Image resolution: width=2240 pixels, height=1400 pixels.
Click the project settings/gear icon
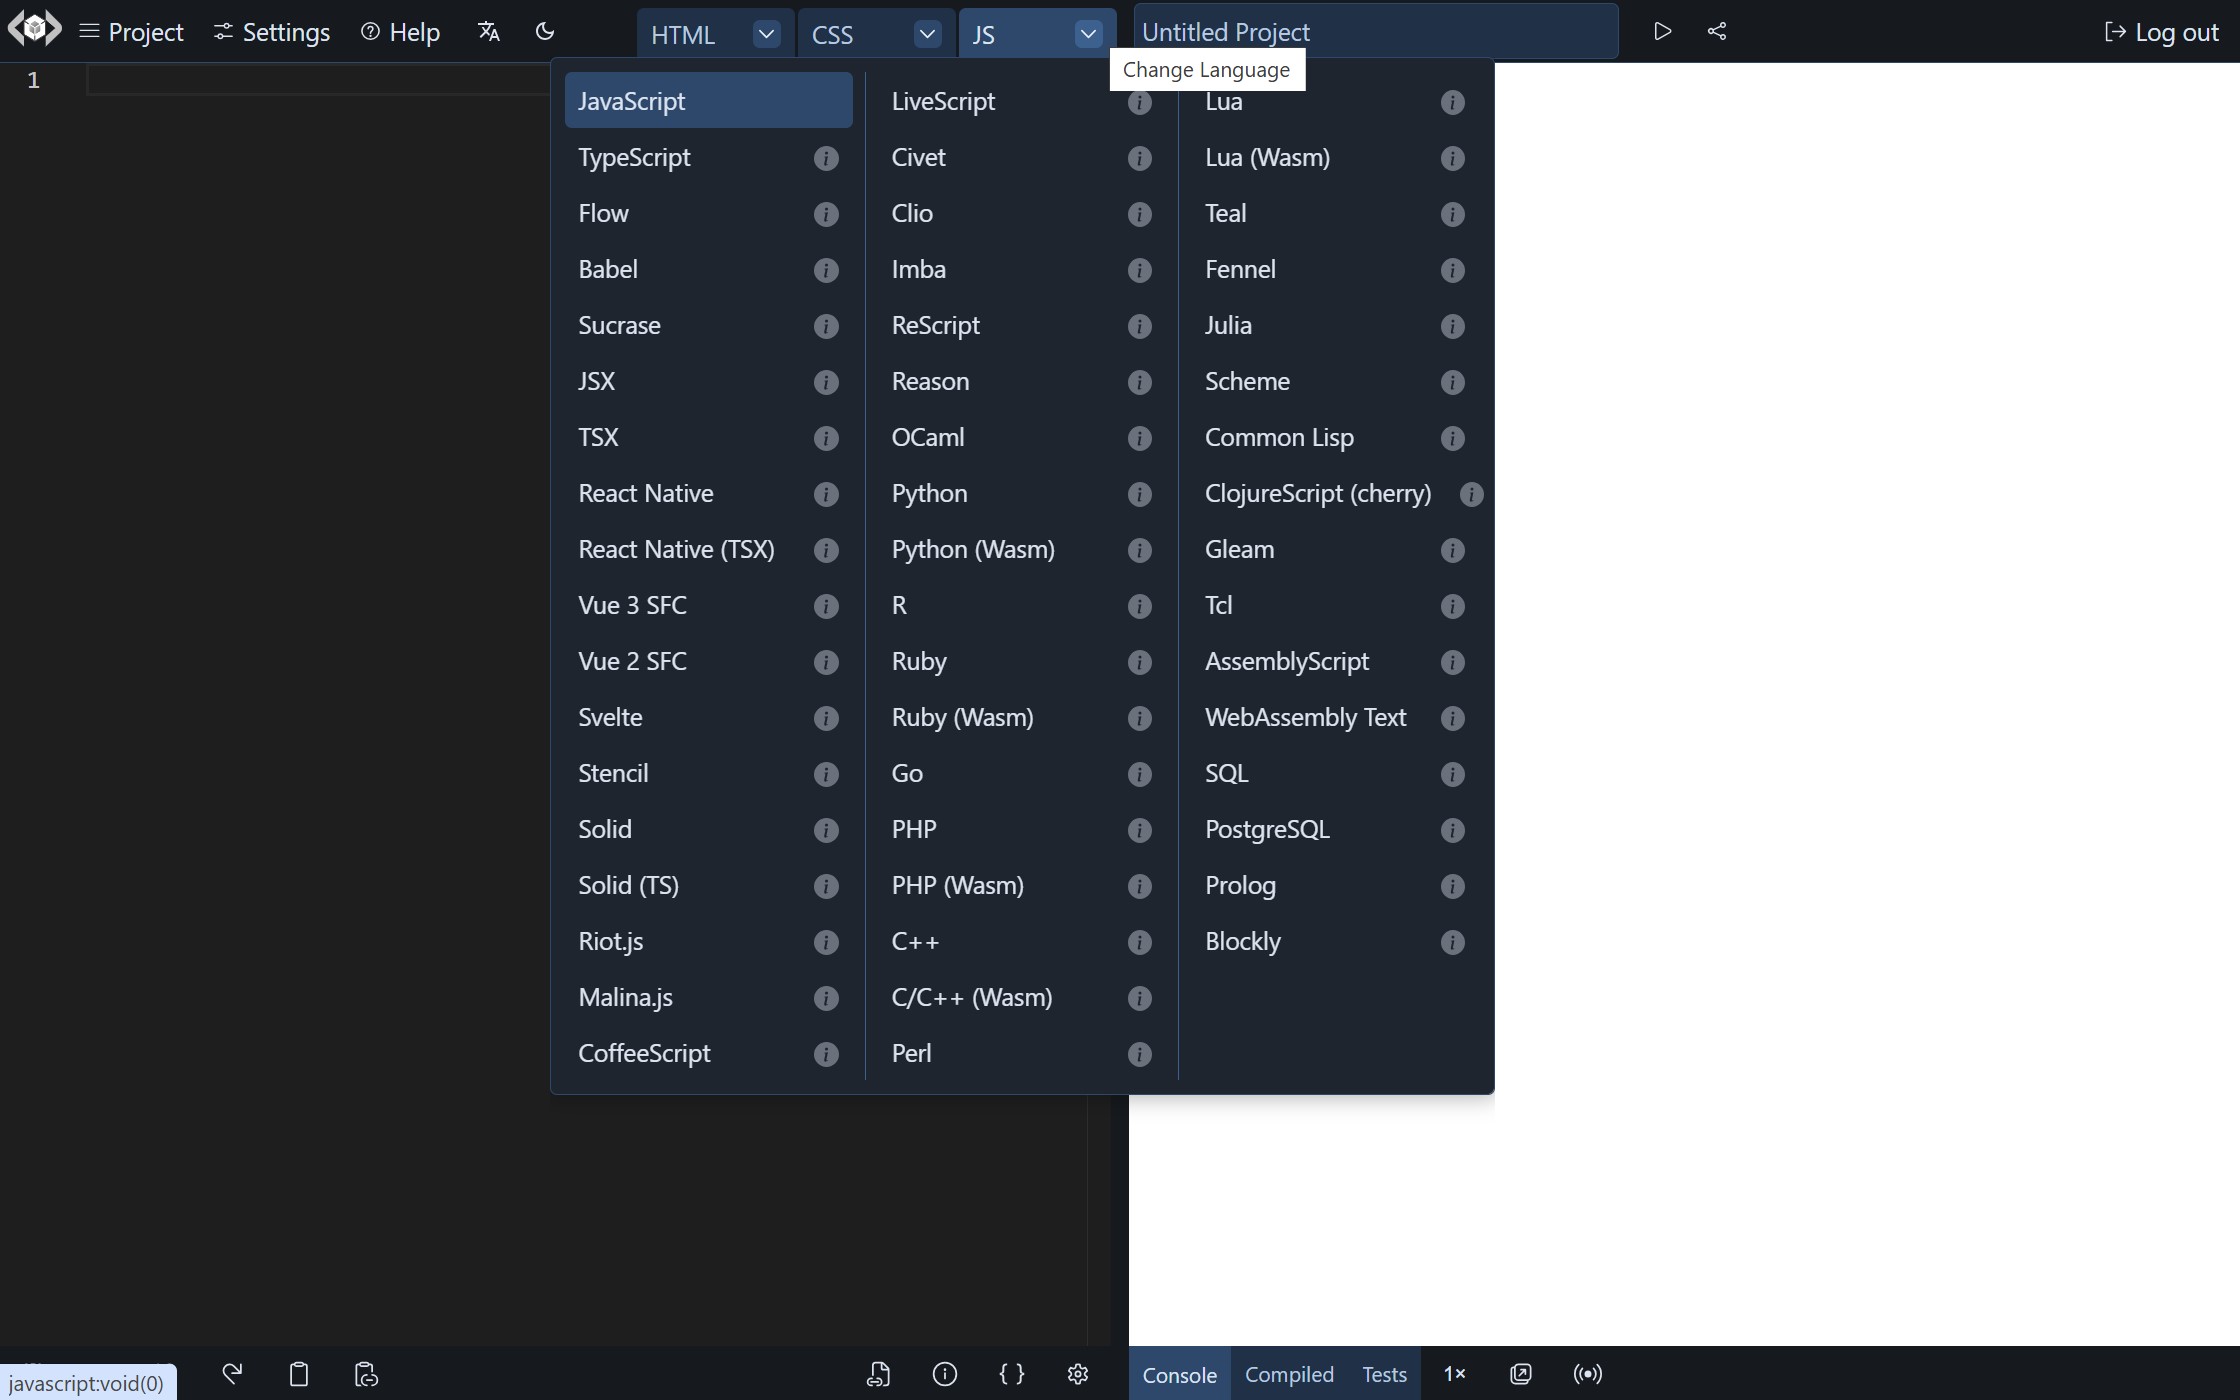[1077, 1374]
